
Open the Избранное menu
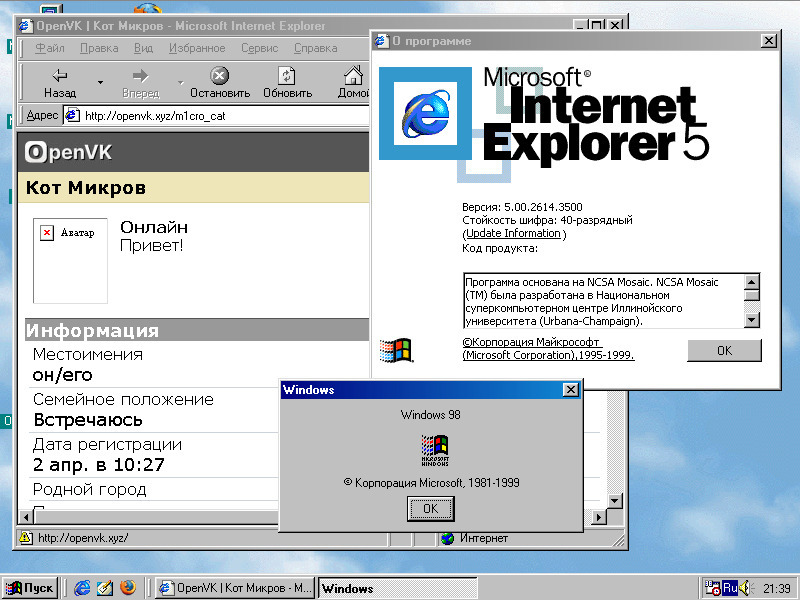196,48
